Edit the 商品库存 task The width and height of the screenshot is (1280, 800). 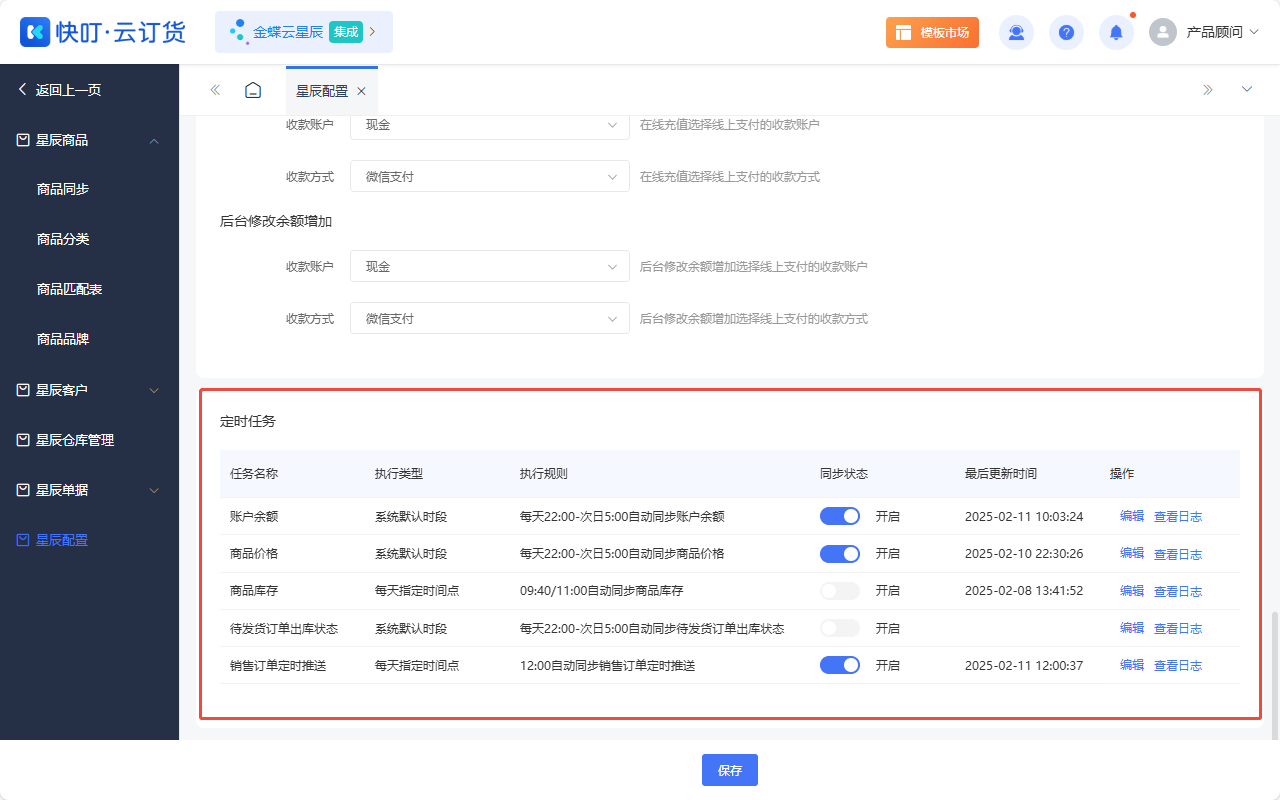point(1132,590)
